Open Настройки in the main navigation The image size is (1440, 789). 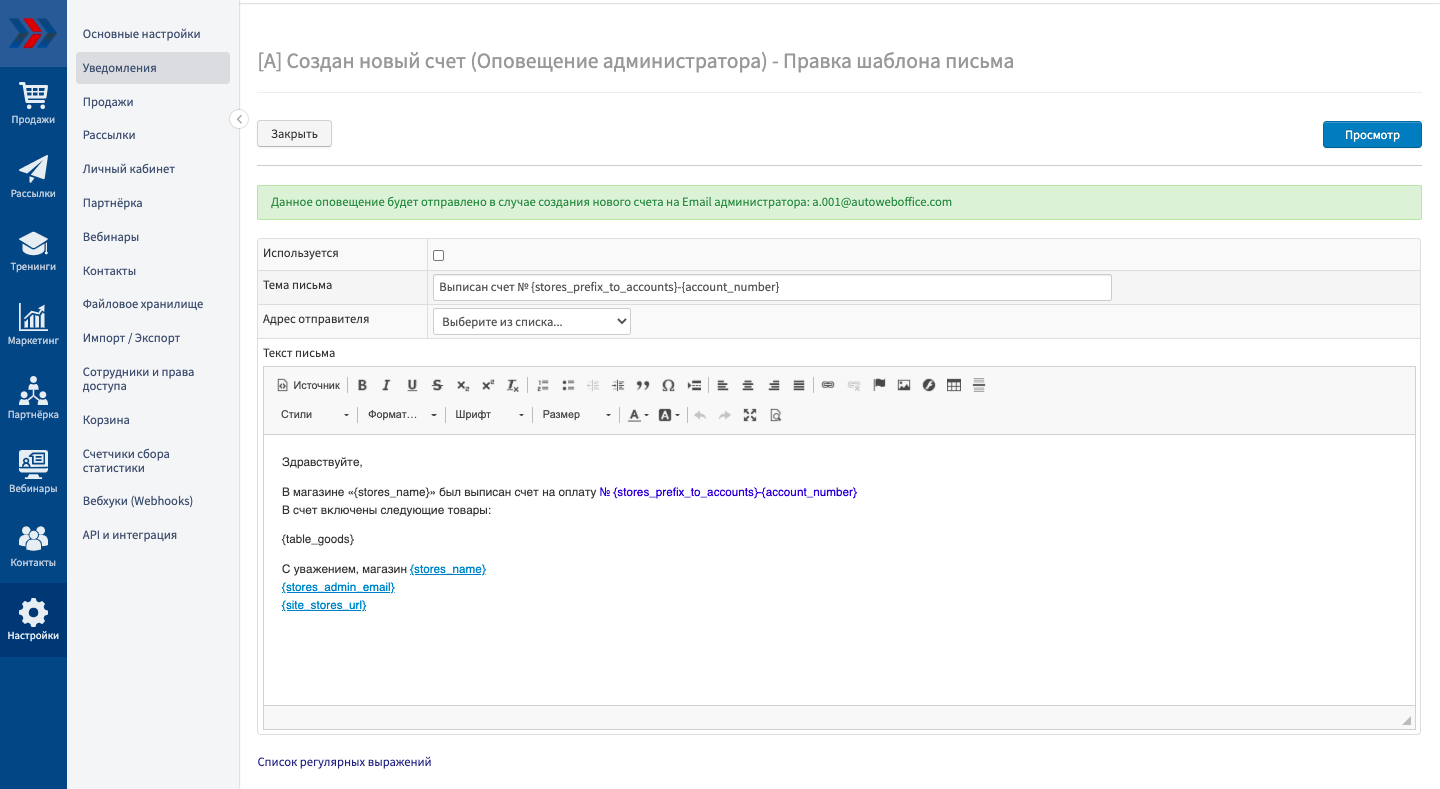(x=33, y=620)
